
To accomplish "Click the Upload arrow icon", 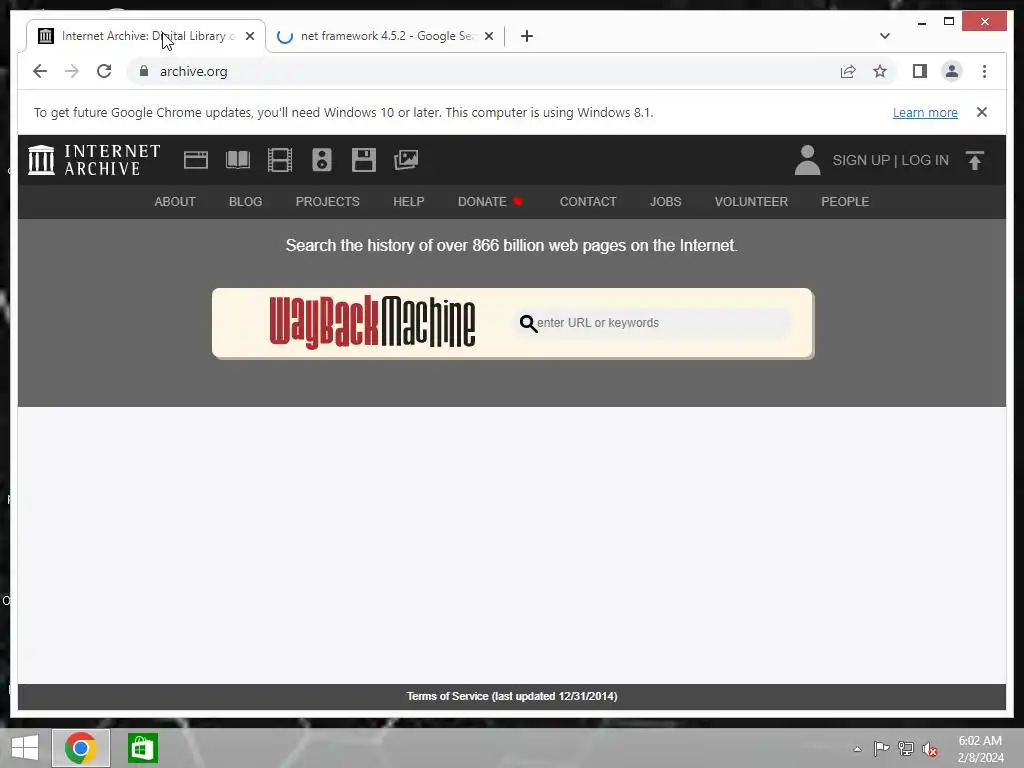I will (974, 160).
